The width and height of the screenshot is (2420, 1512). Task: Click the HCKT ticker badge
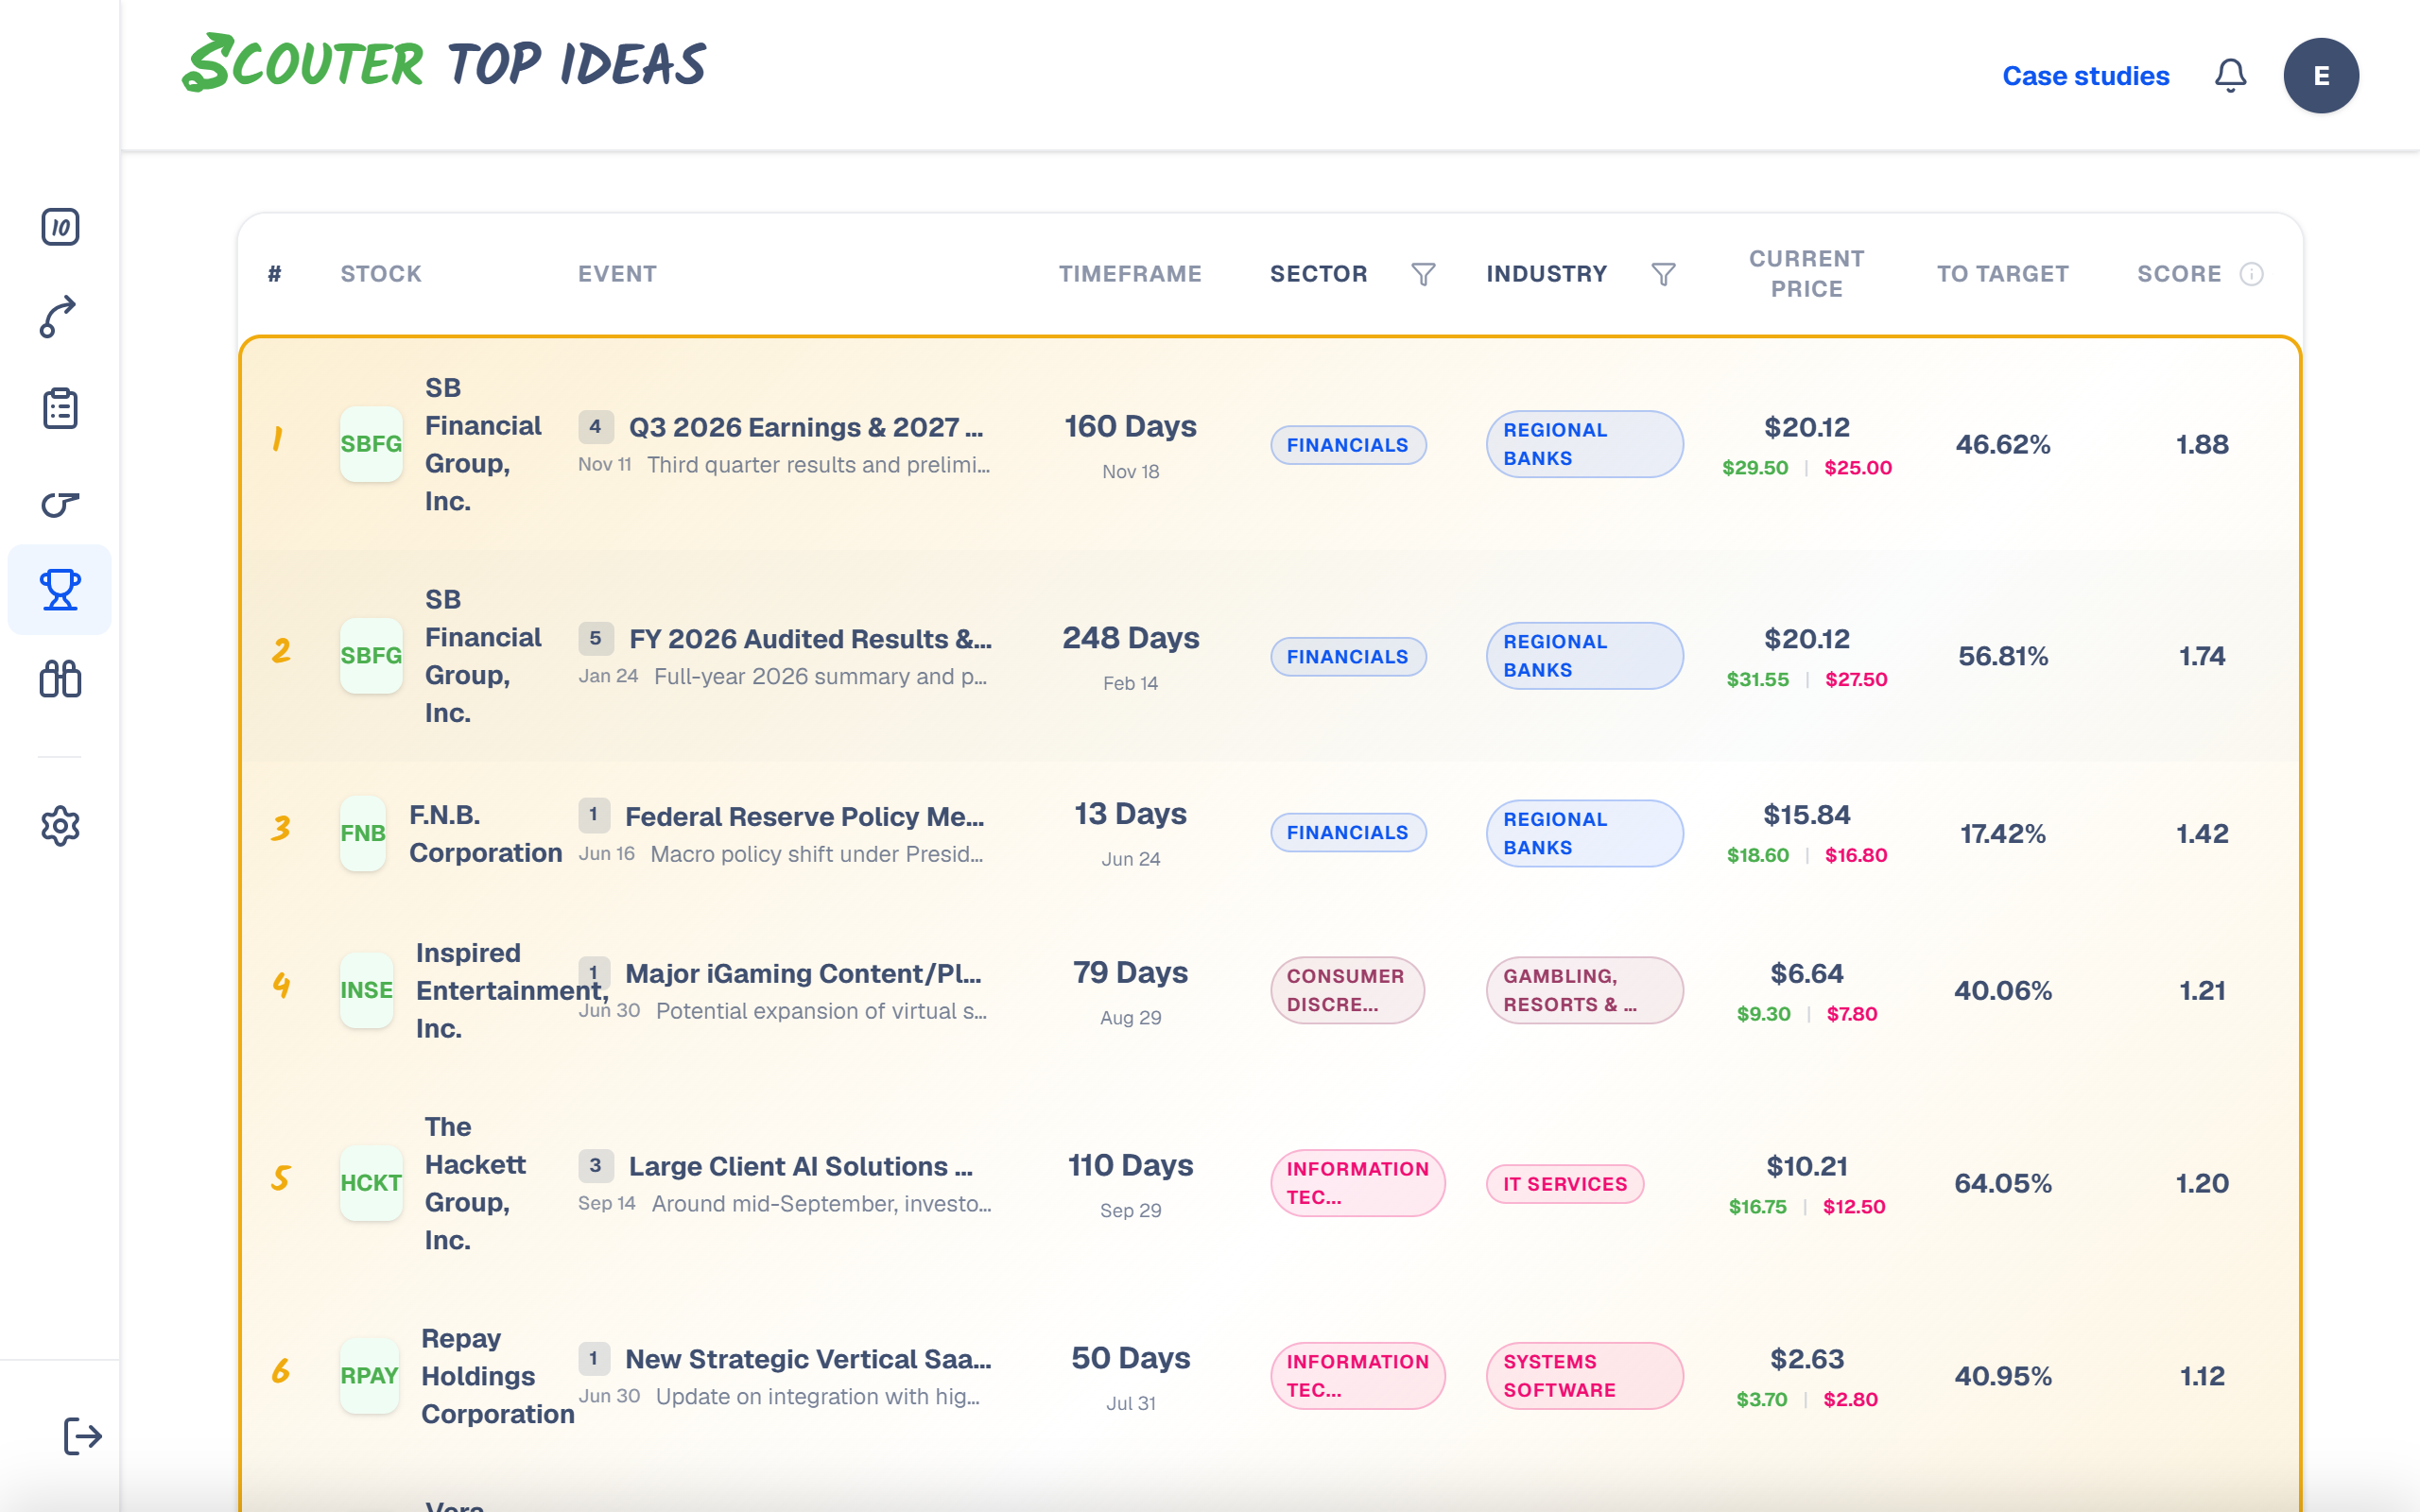click(371, 1183)
